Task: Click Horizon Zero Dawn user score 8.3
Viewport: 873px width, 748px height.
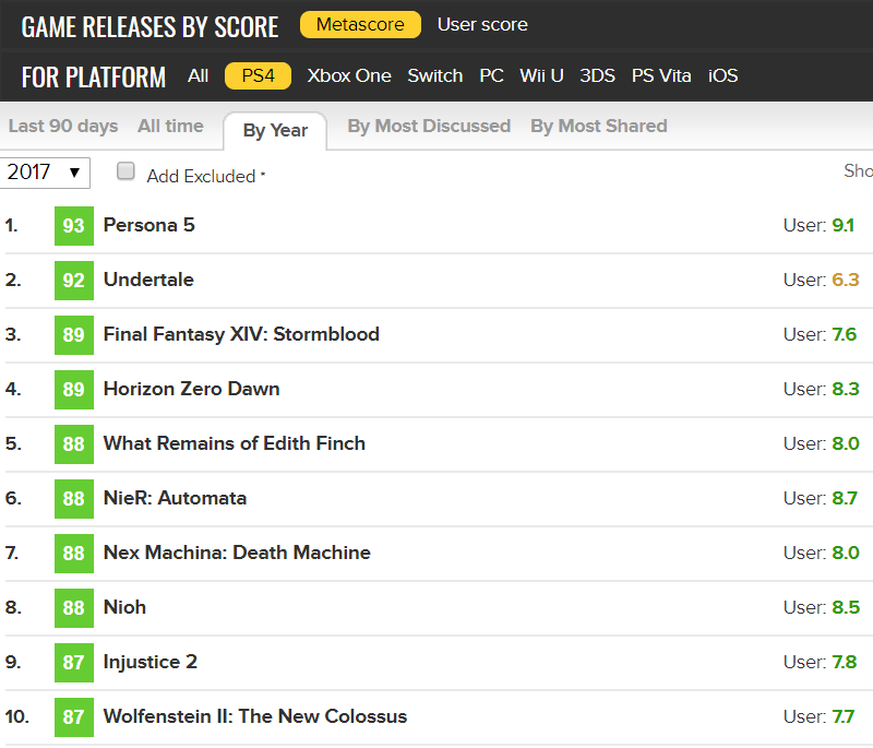Action: [846, 389]
